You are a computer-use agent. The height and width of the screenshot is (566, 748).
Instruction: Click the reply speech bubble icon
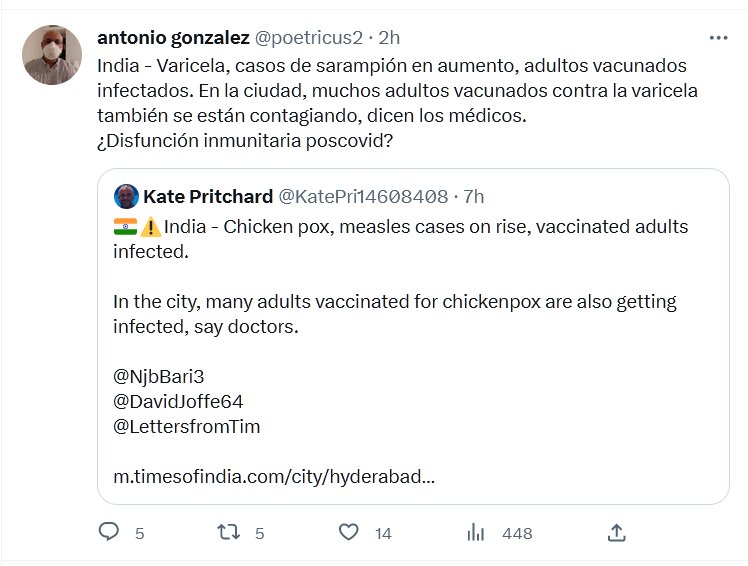[x=109, y=533]
